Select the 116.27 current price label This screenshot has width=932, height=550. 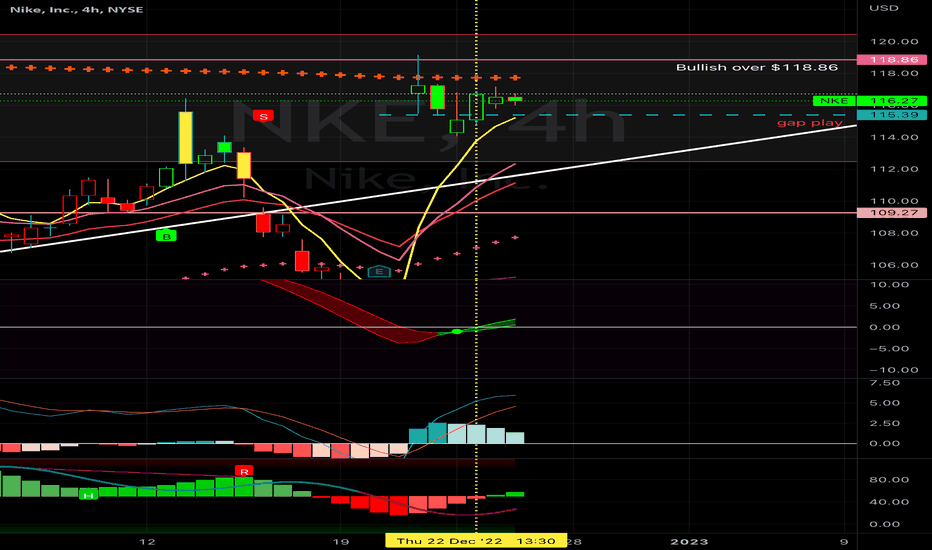892,101
